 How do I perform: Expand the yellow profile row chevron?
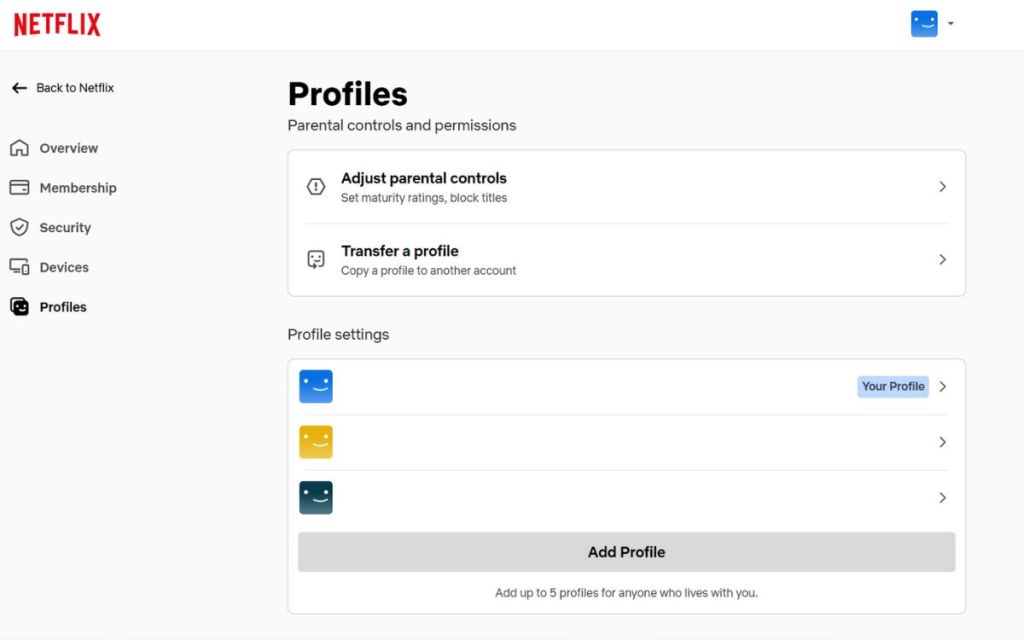942,442
